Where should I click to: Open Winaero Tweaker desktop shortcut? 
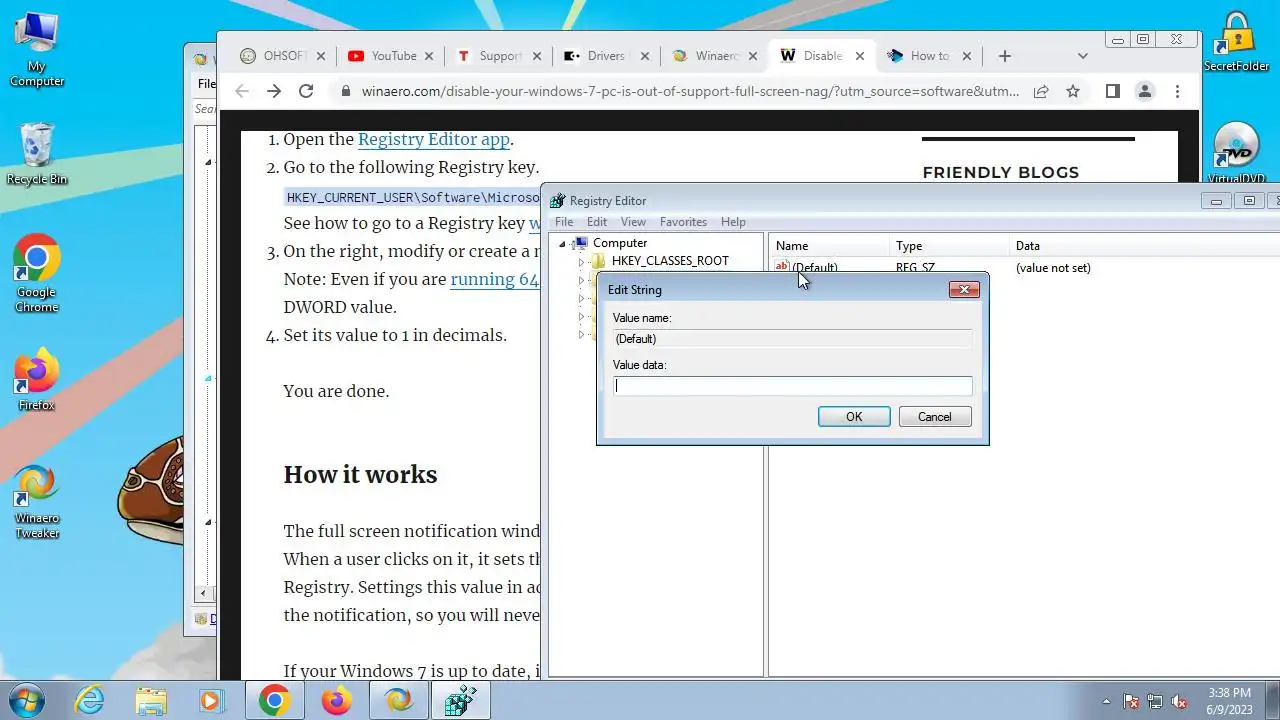[37, 501]
